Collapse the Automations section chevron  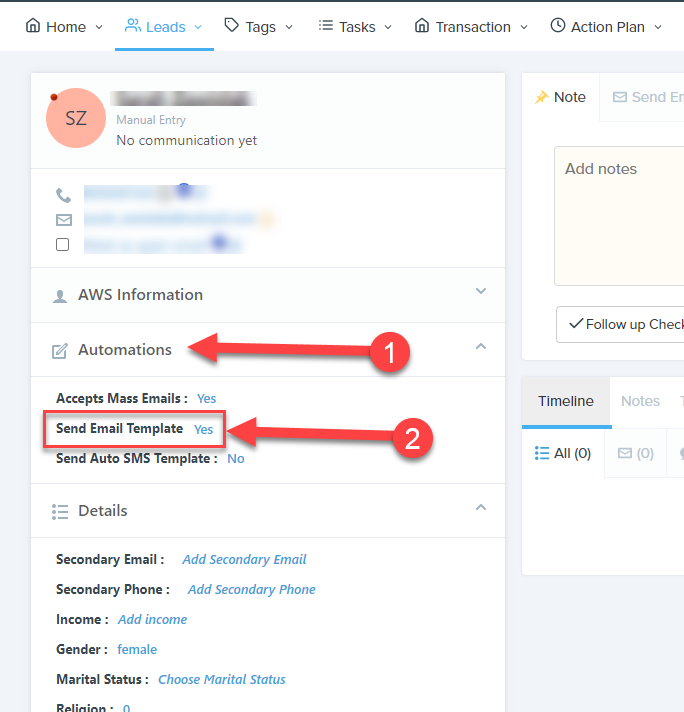(x=481, y=347)
